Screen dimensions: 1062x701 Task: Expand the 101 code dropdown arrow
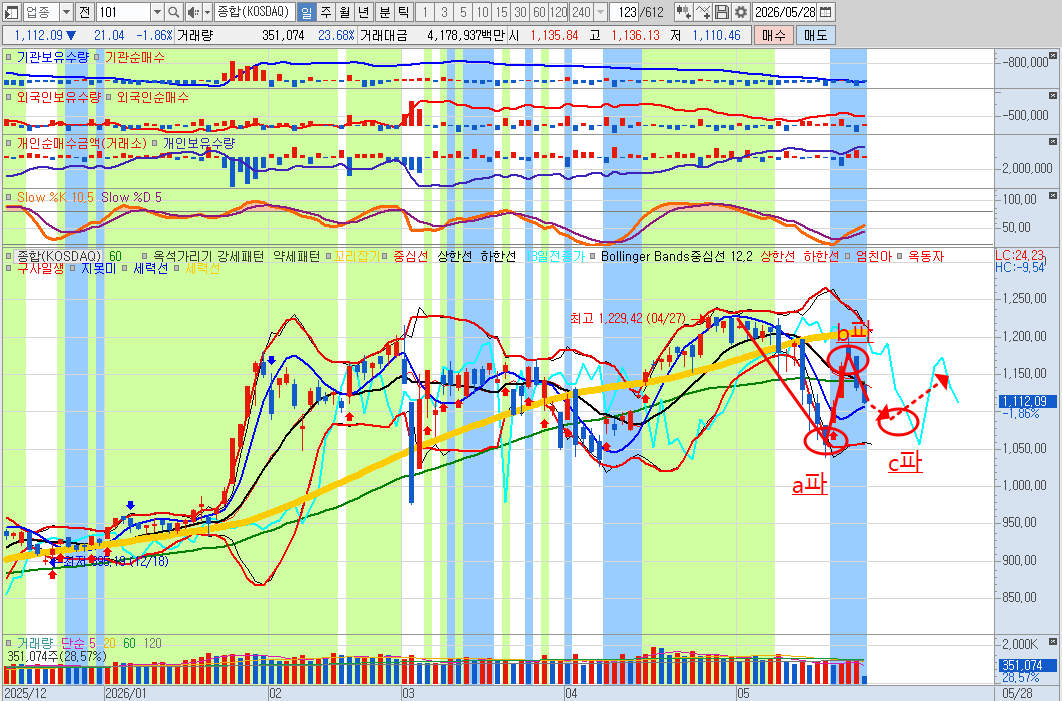157,12
